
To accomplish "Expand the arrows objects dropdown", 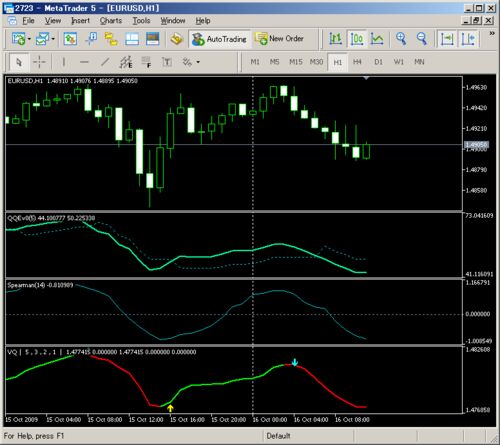I will (198, 62).
